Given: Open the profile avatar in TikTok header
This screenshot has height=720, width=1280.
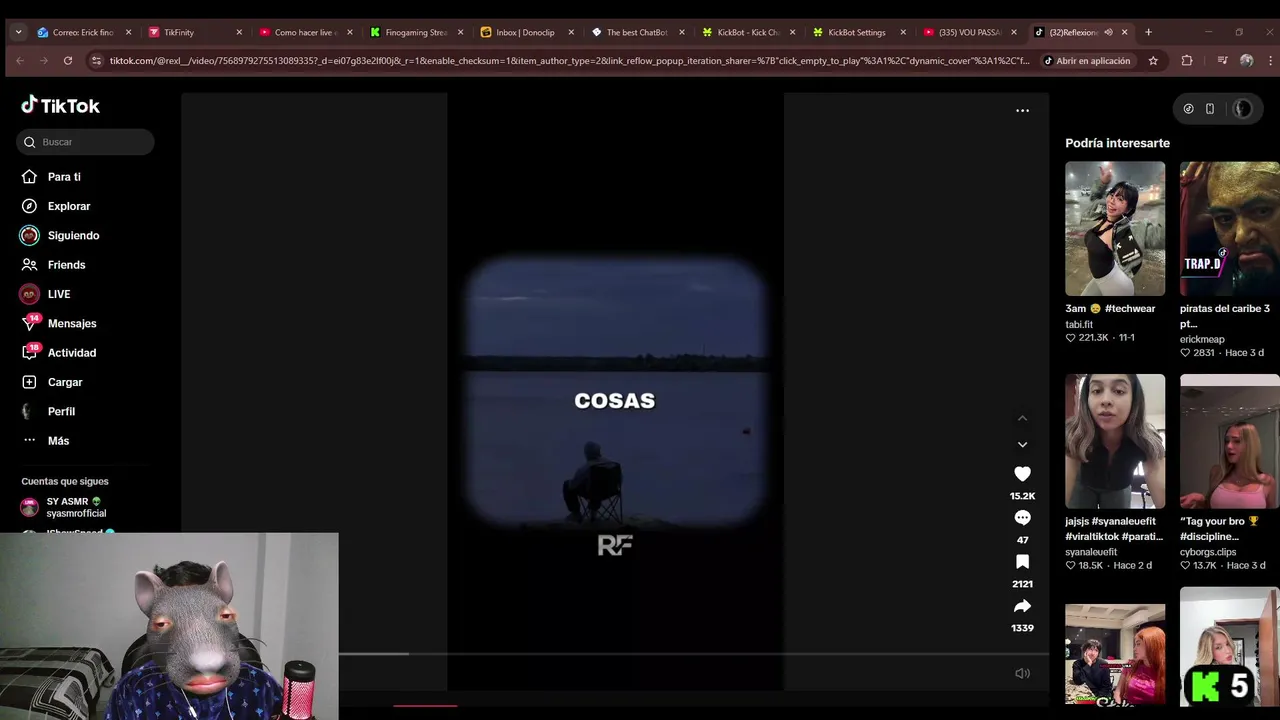Looking at the screenshot, I should click(x=1242, y=109).
